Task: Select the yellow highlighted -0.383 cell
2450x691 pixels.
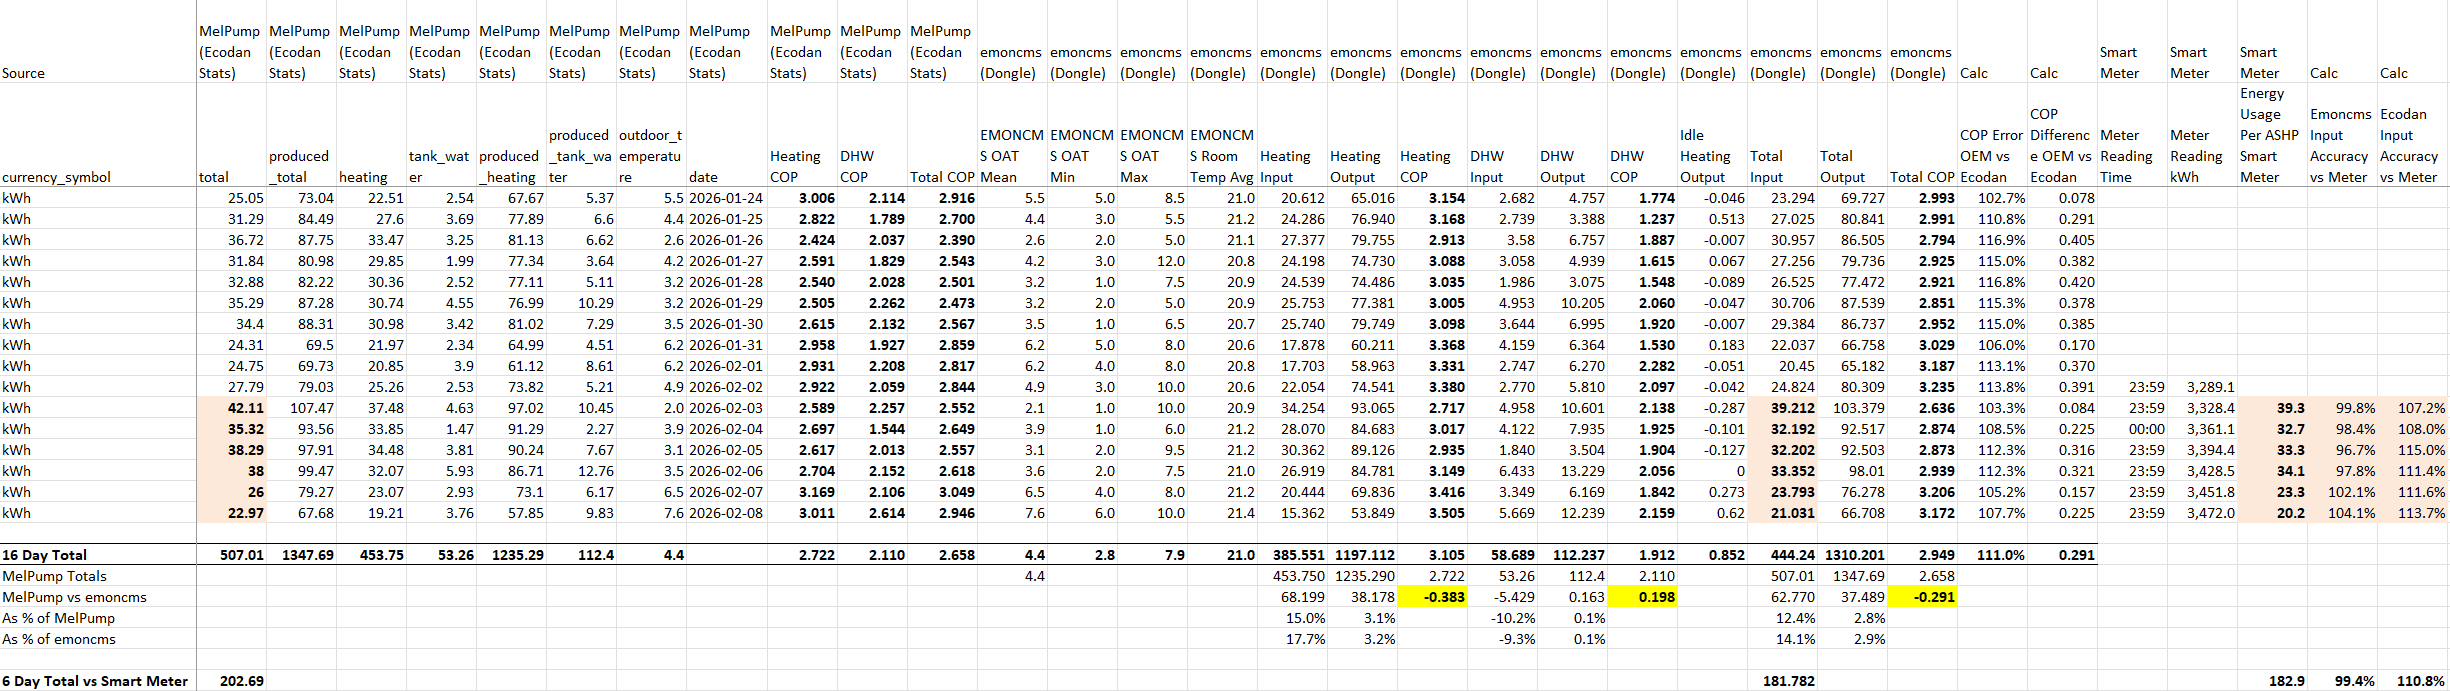Action: click(1432, 597)
